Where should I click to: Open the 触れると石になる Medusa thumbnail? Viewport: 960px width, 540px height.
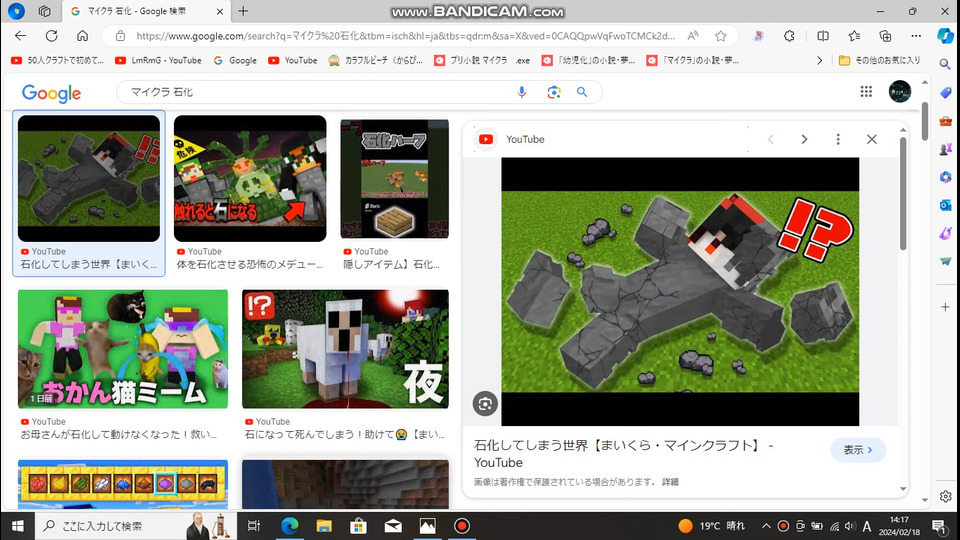pyautogui.click(x=250, y=178)
